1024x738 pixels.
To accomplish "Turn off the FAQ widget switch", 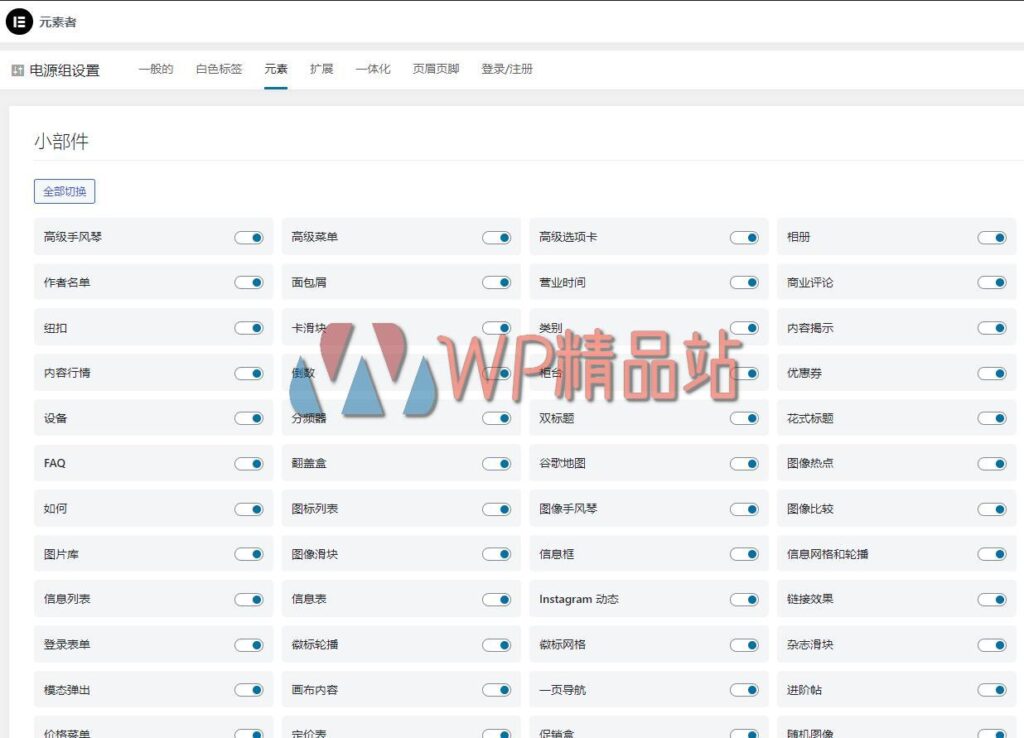I will click(249, 463).
